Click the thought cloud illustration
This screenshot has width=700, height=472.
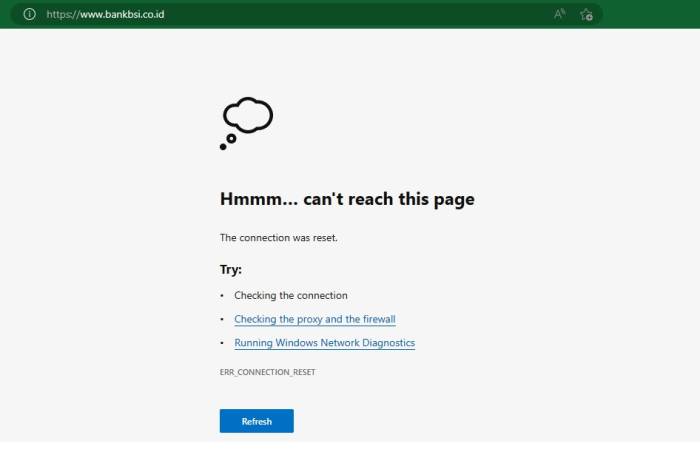click(248, 115)
